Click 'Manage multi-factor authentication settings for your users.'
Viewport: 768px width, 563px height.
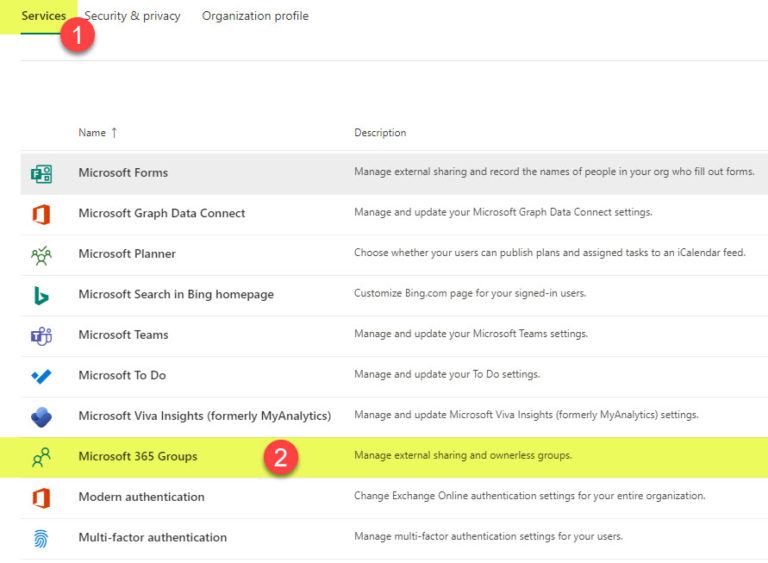pos(488,537)
